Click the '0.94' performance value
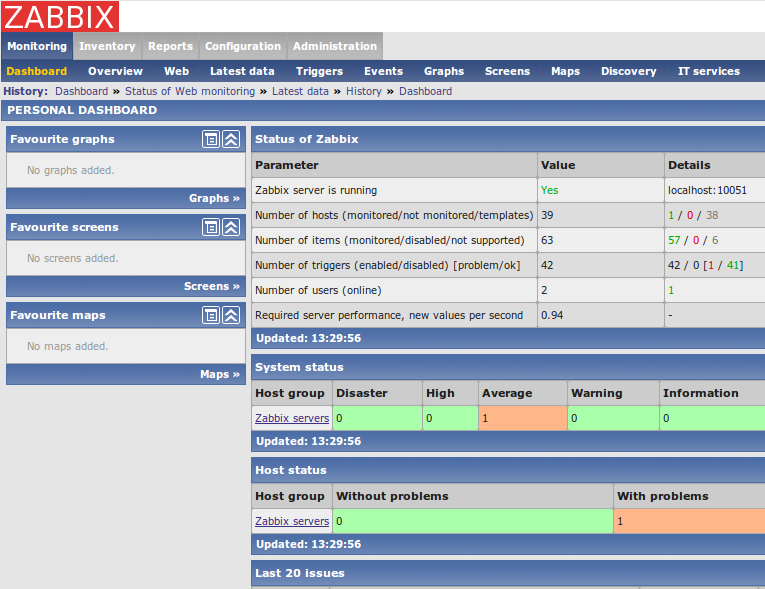This screenshot has height=589, width=765. 552,315
